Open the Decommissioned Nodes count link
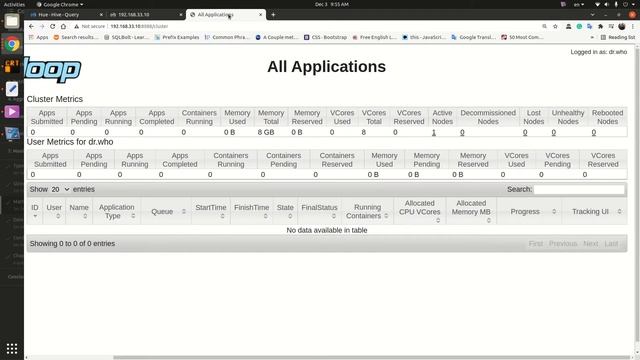The width and height of the screenshot is (640, 360). [462, 133]
